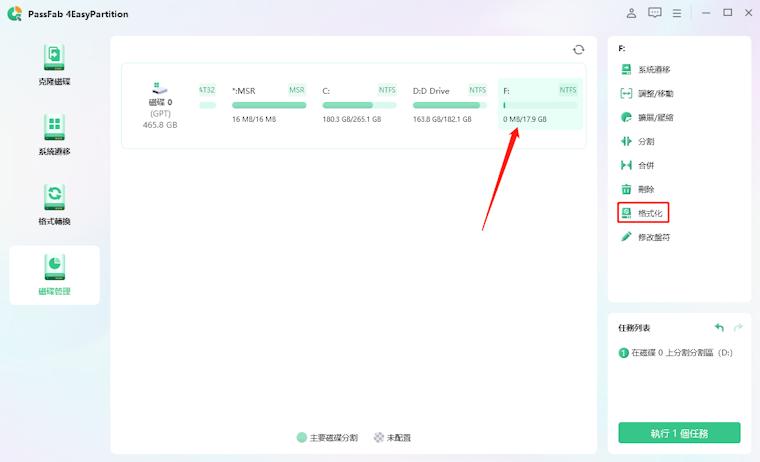Select the *:MSR partition card

pos(269,104)
